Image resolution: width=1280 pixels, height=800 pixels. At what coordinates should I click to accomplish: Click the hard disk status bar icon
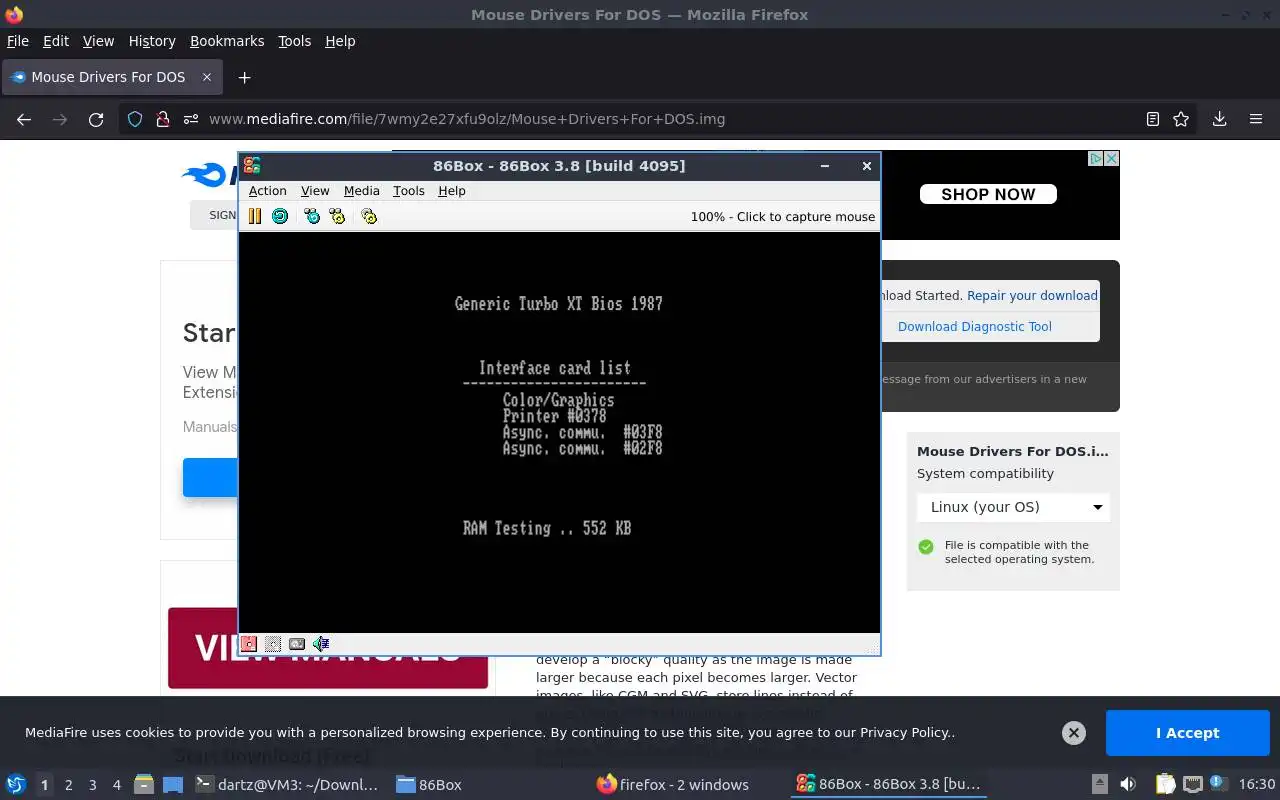click(297, 644)
